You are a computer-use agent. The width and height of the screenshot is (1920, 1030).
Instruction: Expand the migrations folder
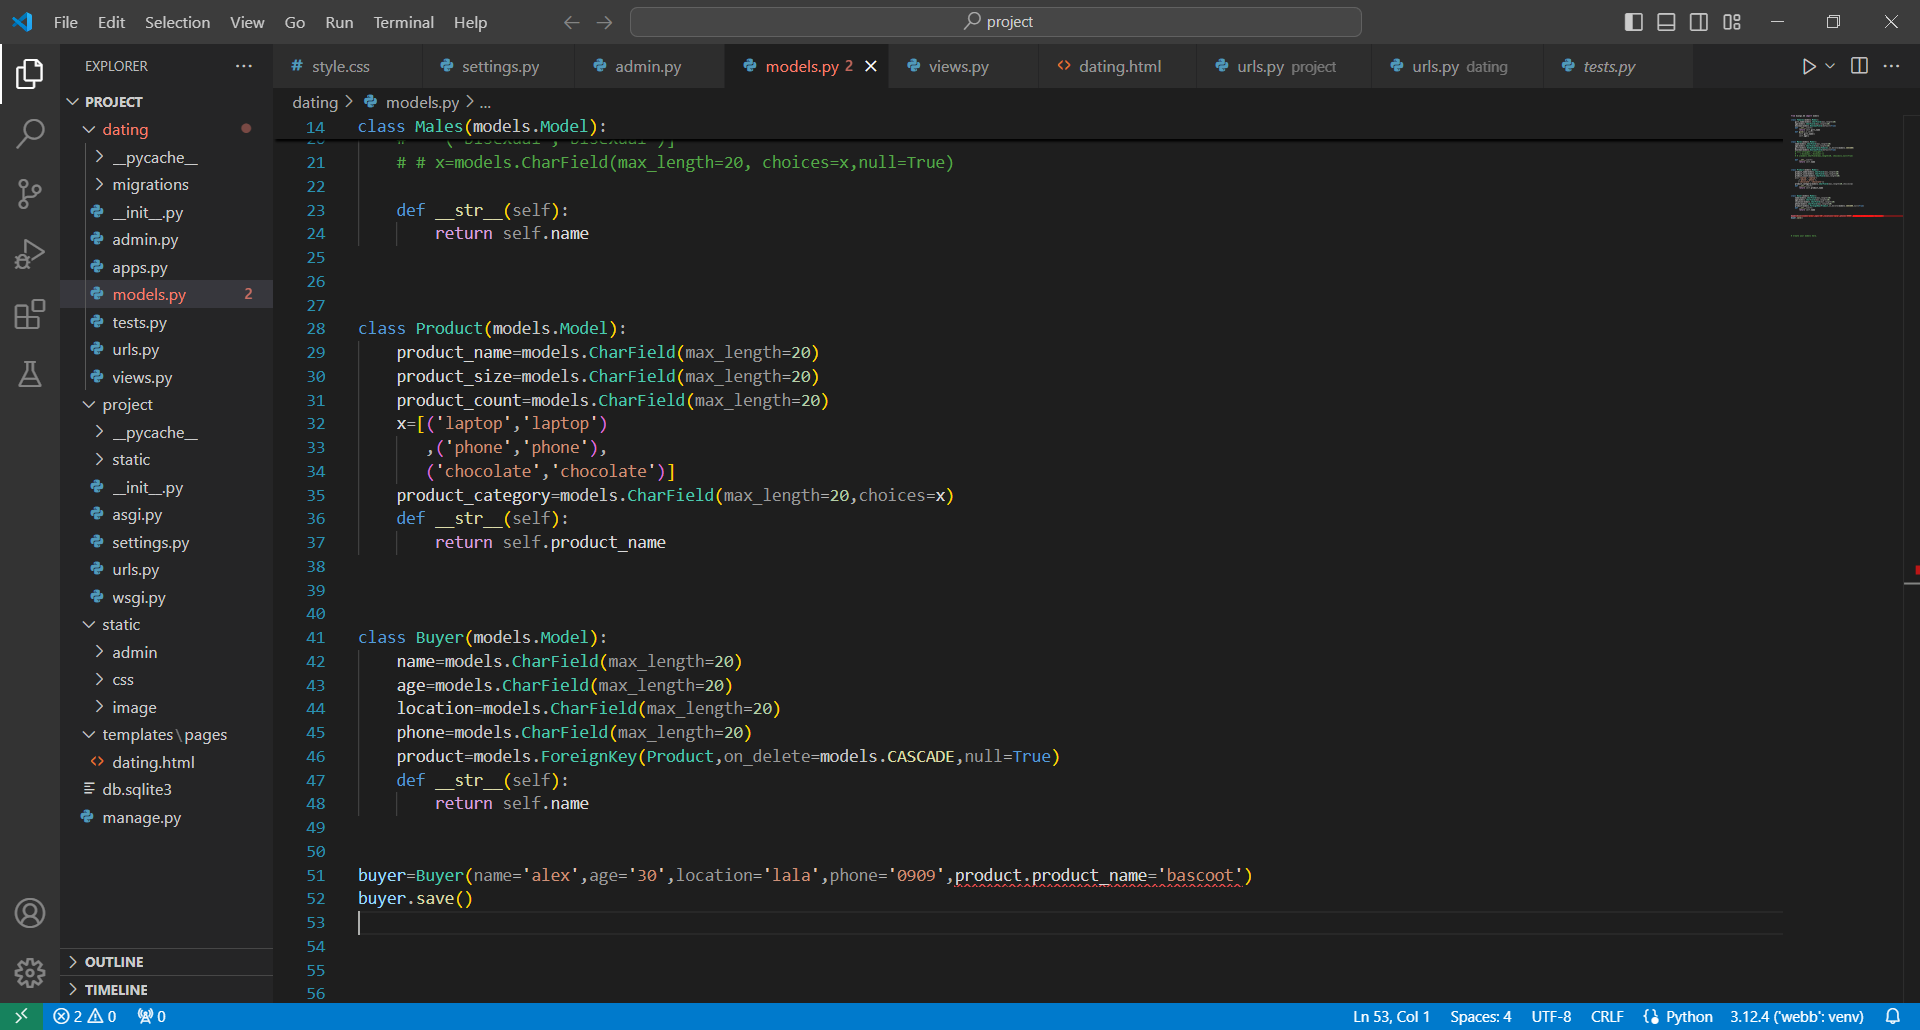pyautogui.click(x=150, y=185)
